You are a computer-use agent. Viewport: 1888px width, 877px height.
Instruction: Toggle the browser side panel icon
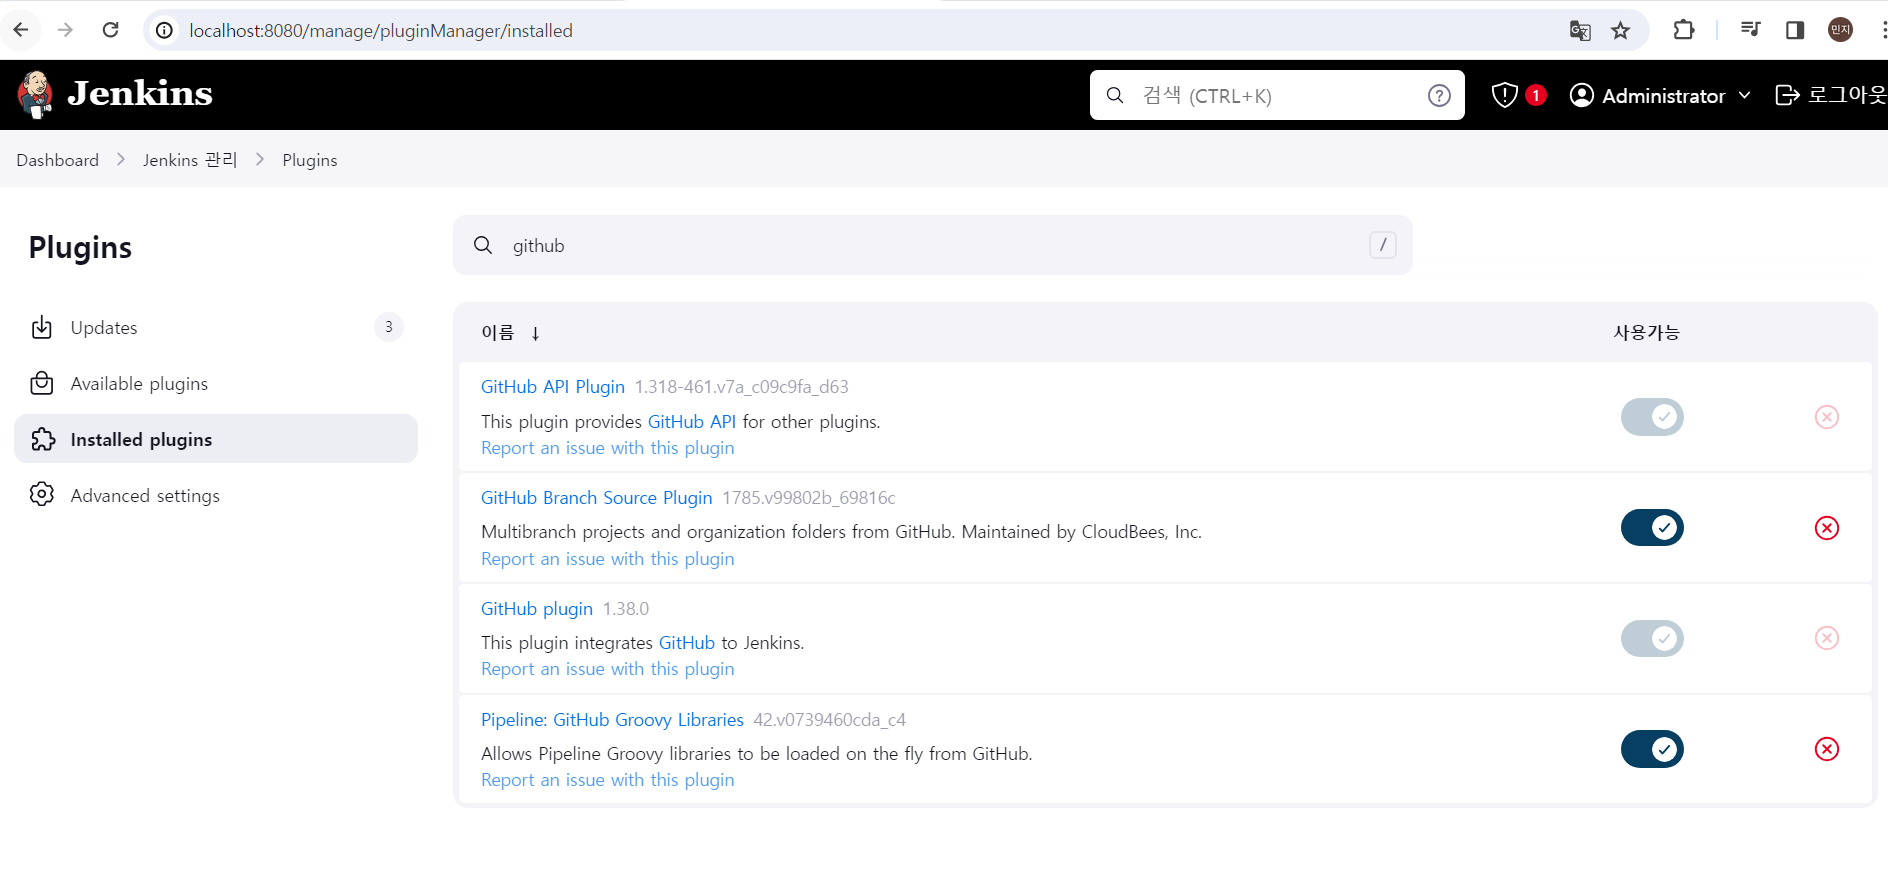click(1795, 30)
